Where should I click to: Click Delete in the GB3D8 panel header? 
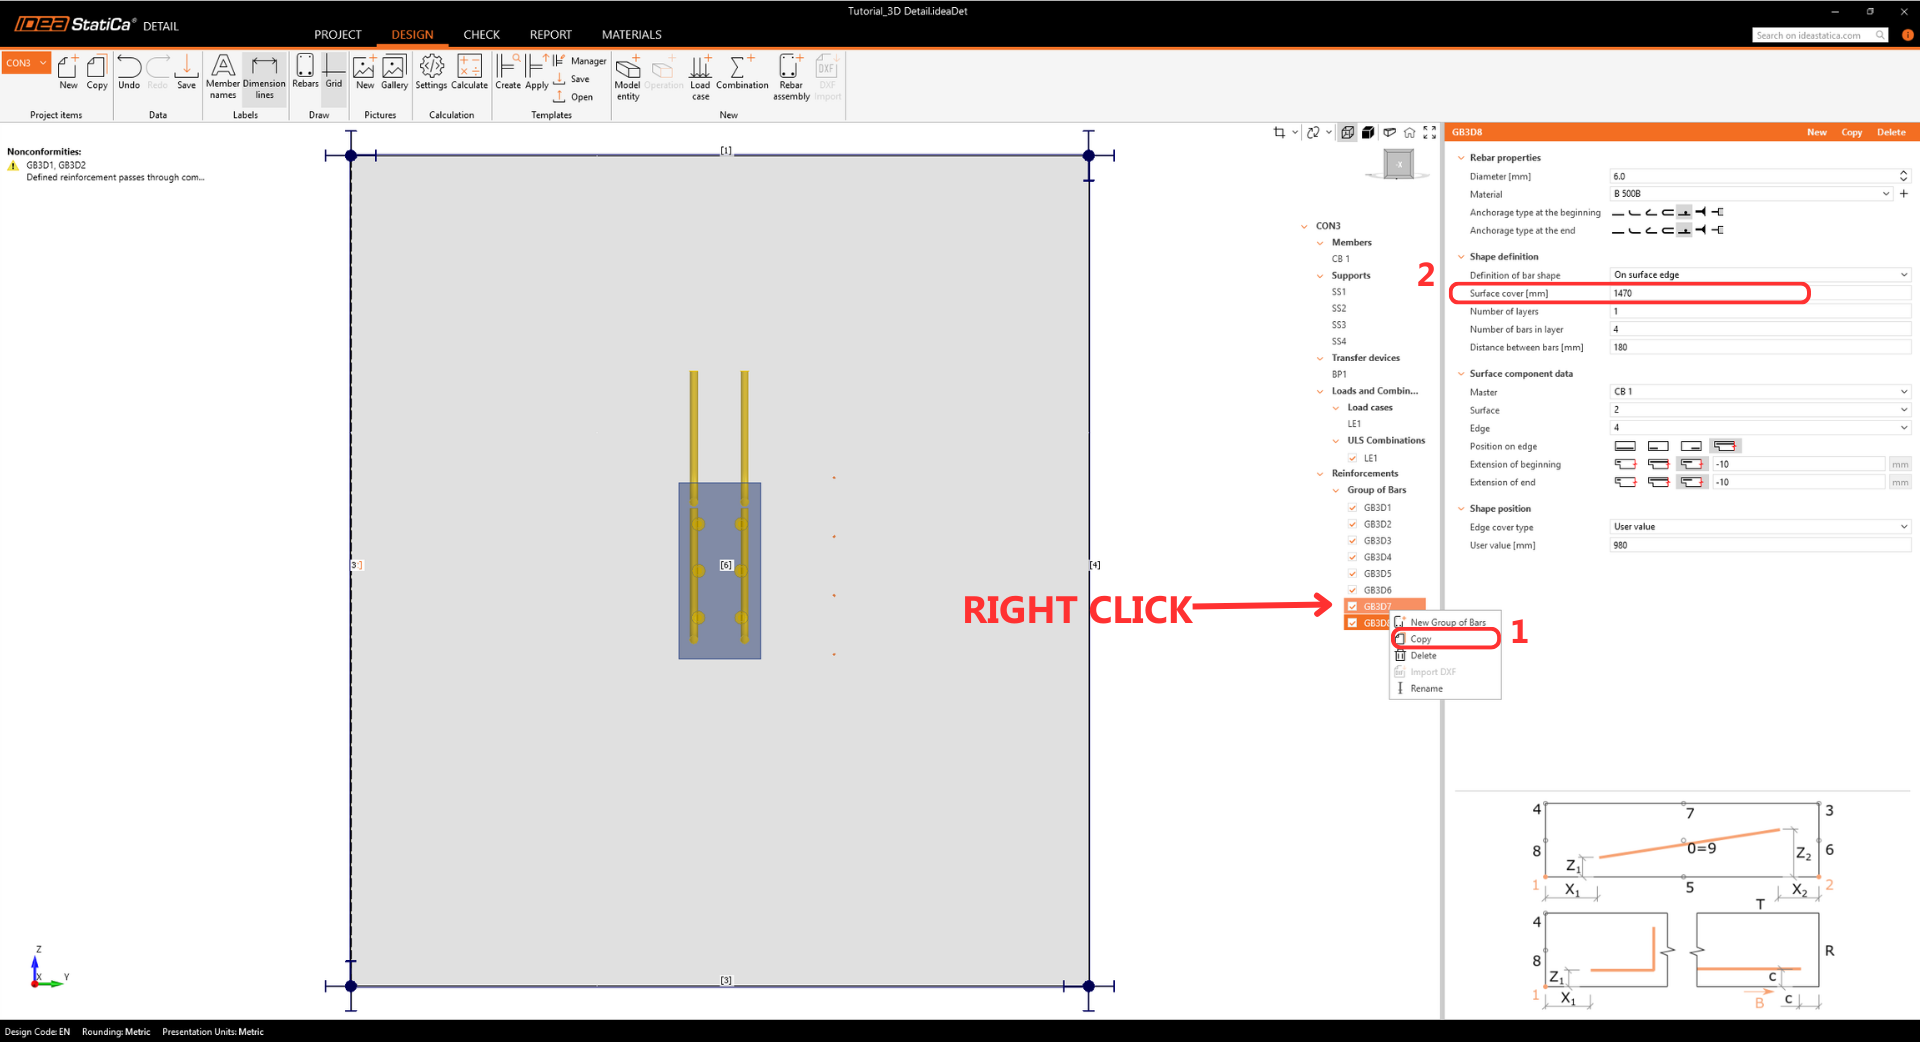(x=1891, y=132)
